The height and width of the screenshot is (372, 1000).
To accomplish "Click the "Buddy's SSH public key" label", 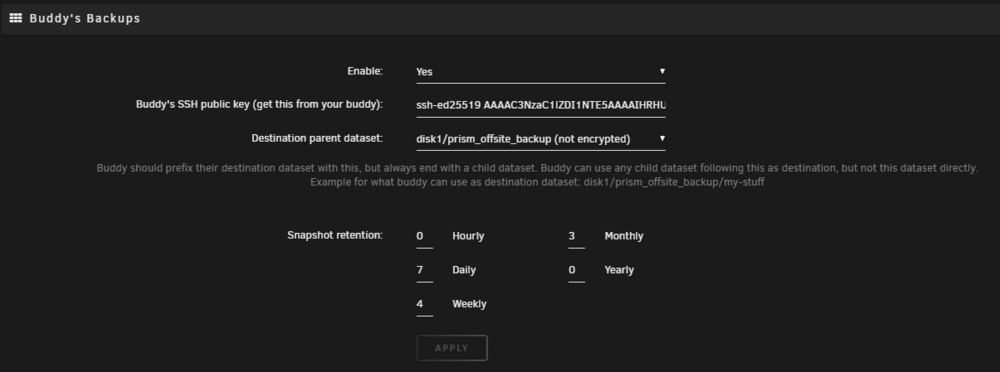I will [260, 105].
